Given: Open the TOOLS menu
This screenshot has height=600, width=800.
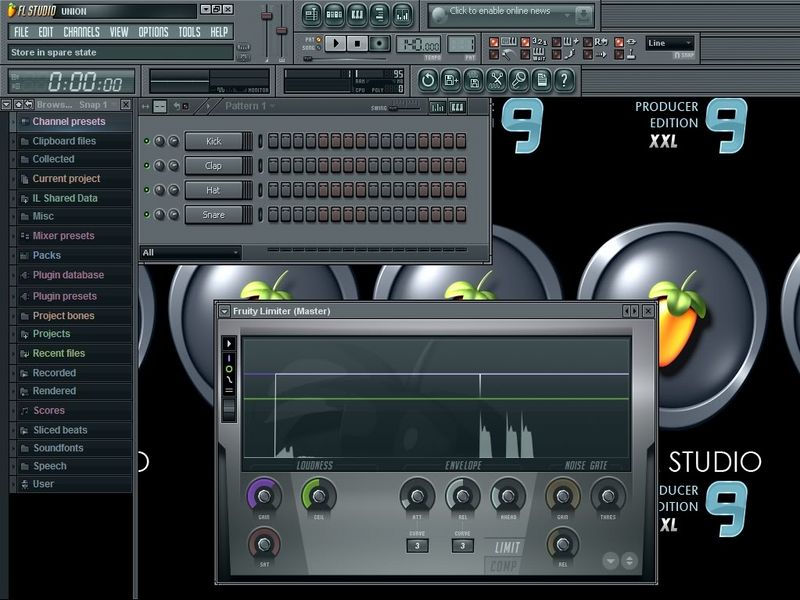Looking at the screenshot, I should click(189, 32).
